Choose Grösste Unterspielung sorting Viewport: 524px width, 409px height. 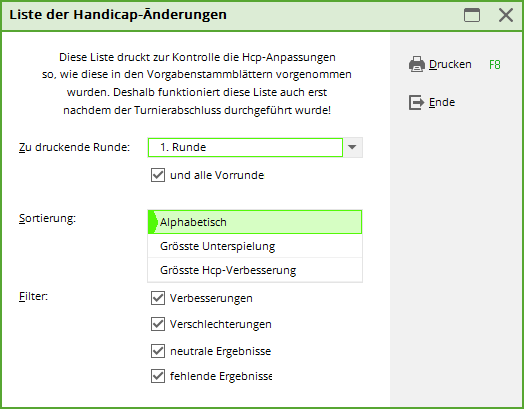255,246
